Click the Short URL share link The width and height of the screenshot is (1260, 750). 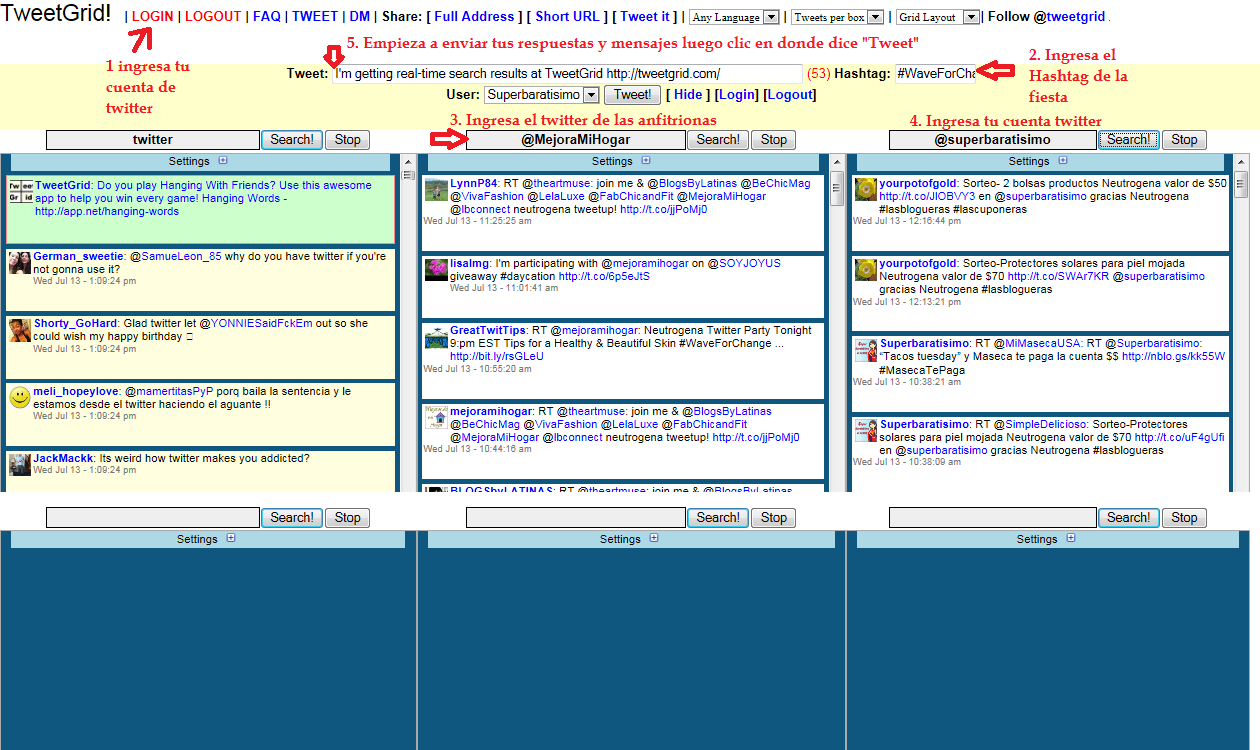click(x=568, y=17)
